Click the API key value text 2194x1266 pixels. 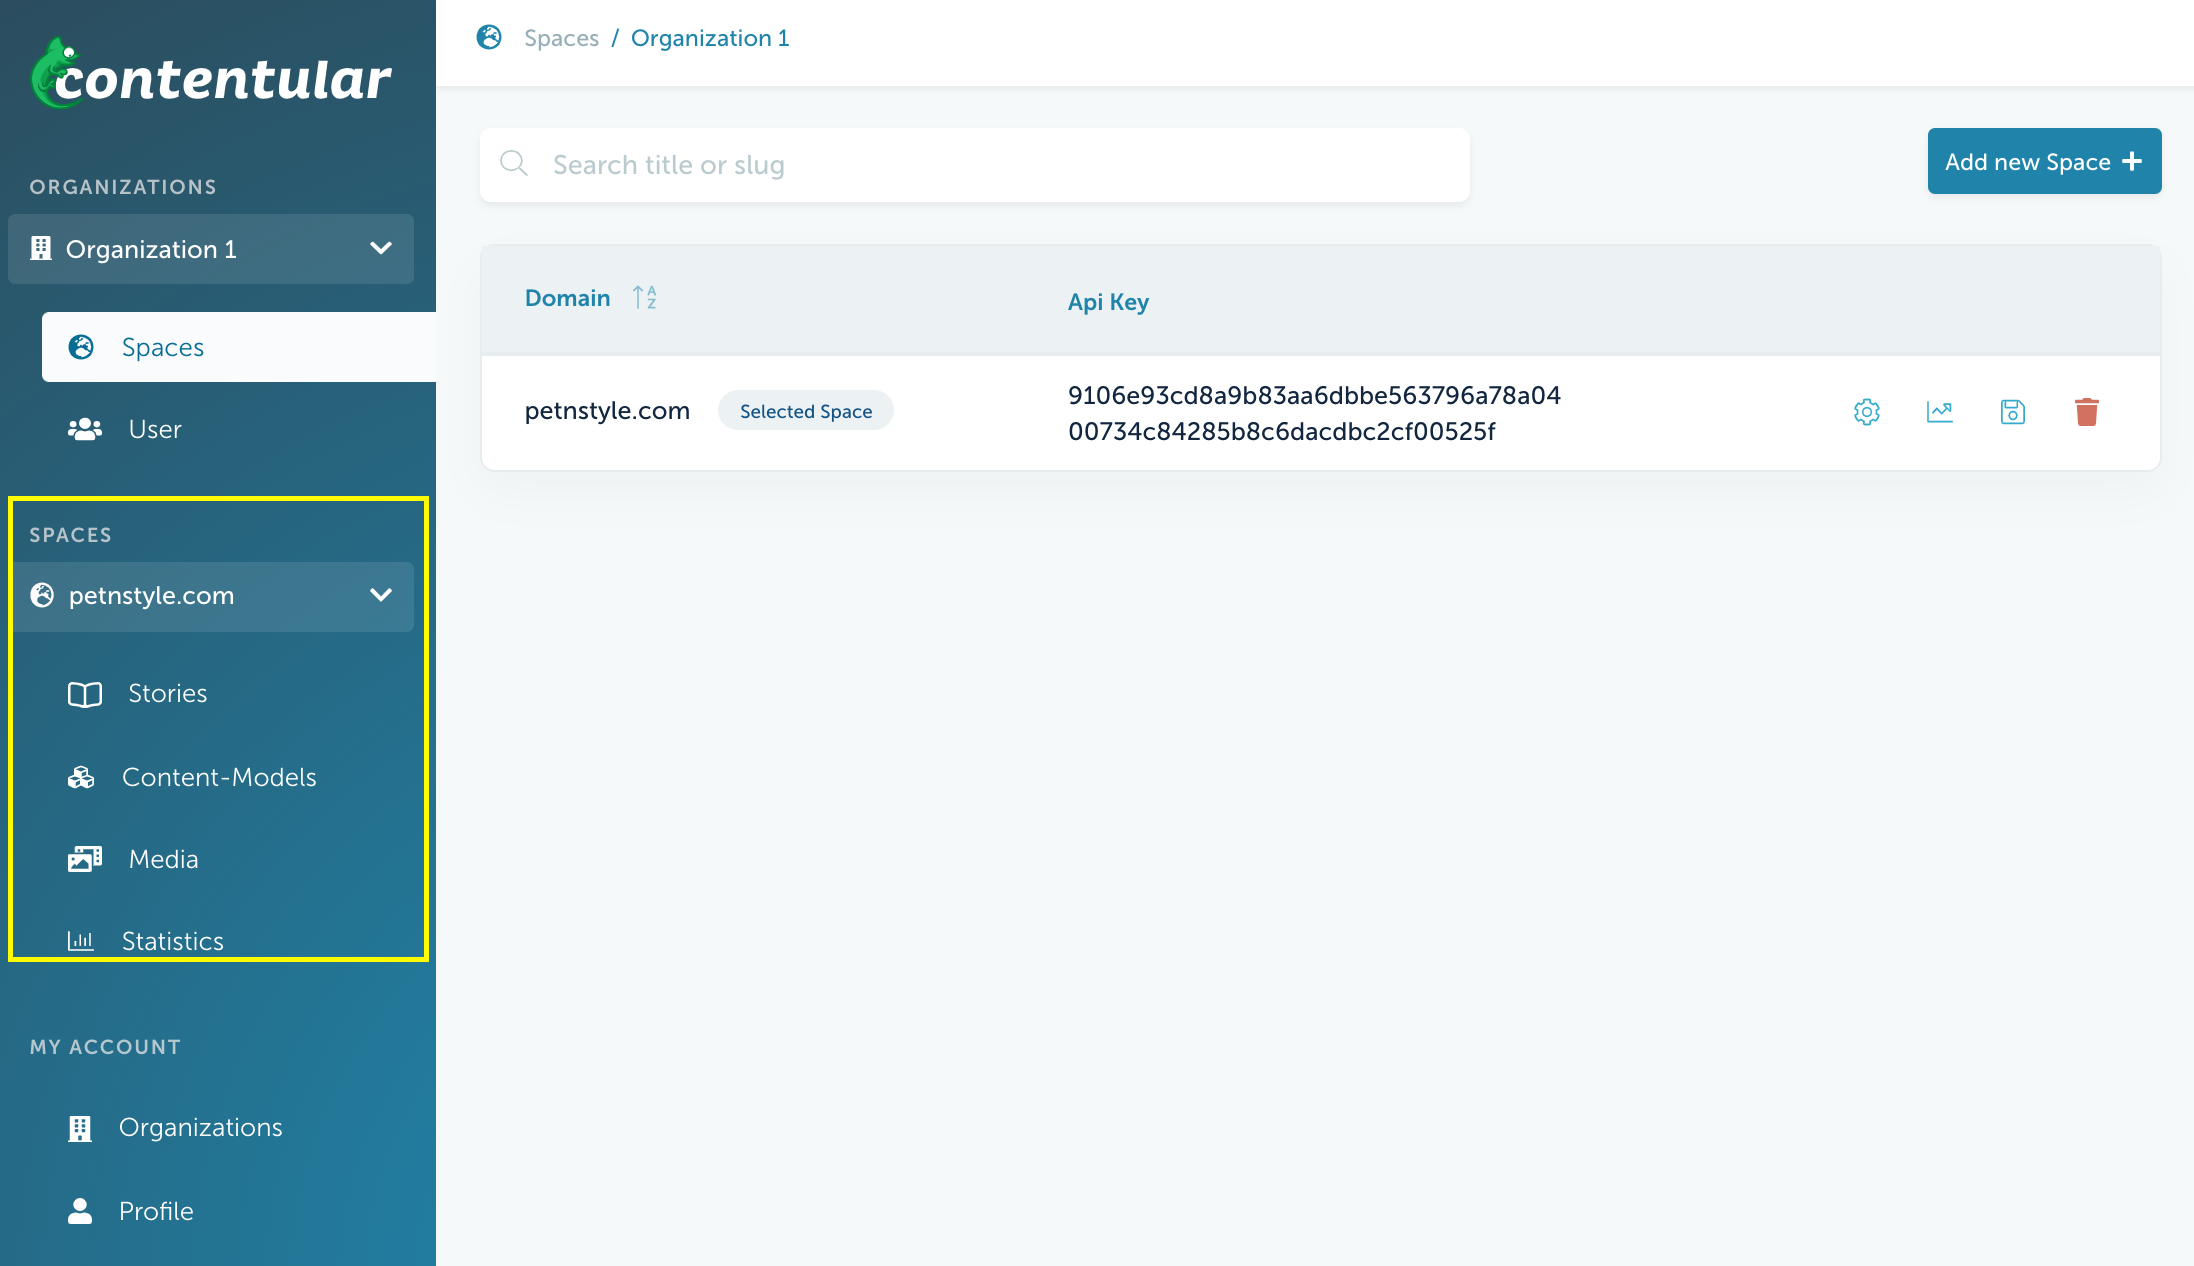point(1314,413)
